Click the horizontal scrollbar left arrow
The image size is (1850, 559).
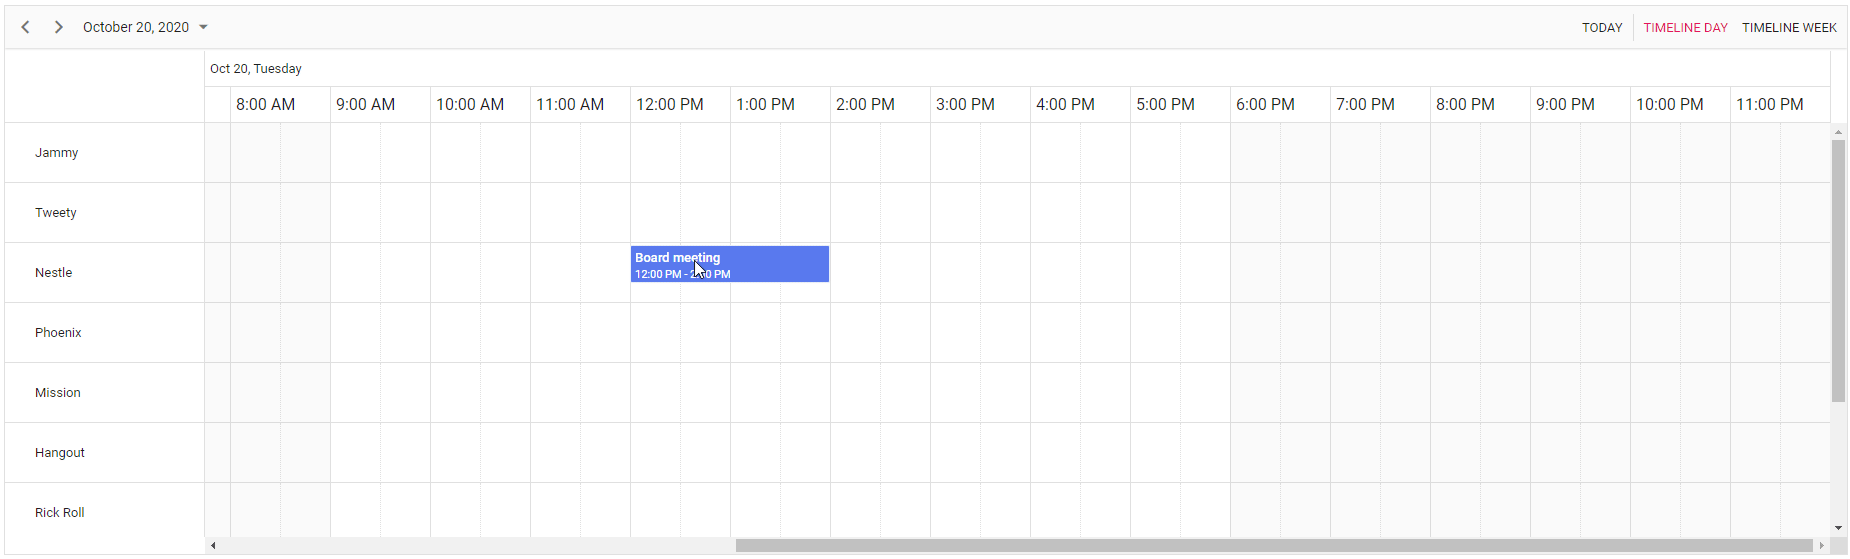(212, 546)
